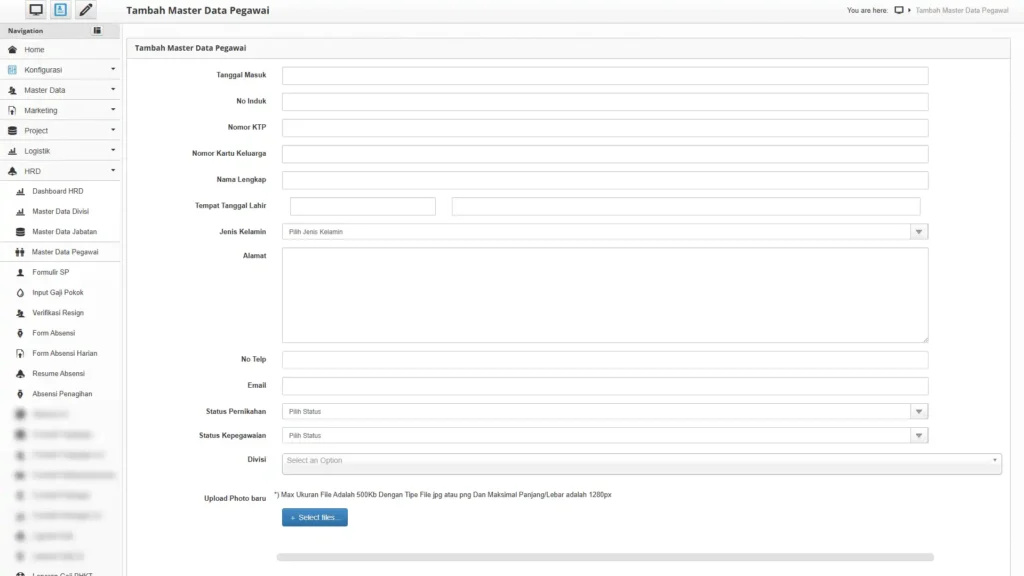Open the Divisi select option box

(641, 461)
